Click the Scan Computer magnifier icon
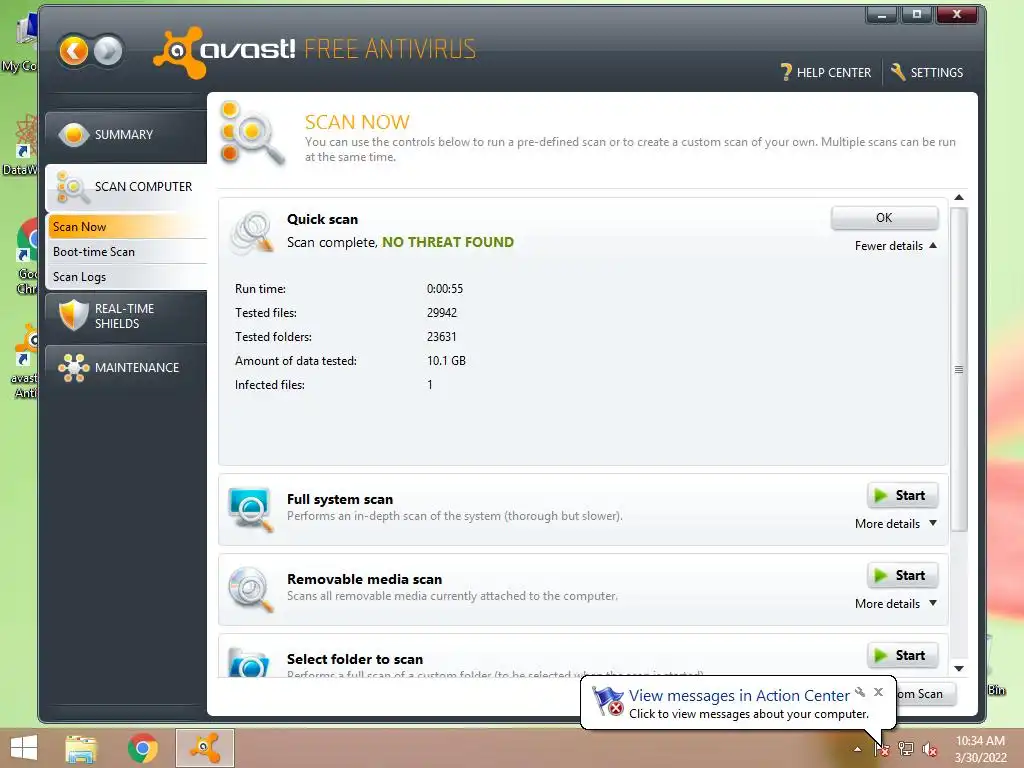Screen dimensions: 1024x768 pos(72,187)
